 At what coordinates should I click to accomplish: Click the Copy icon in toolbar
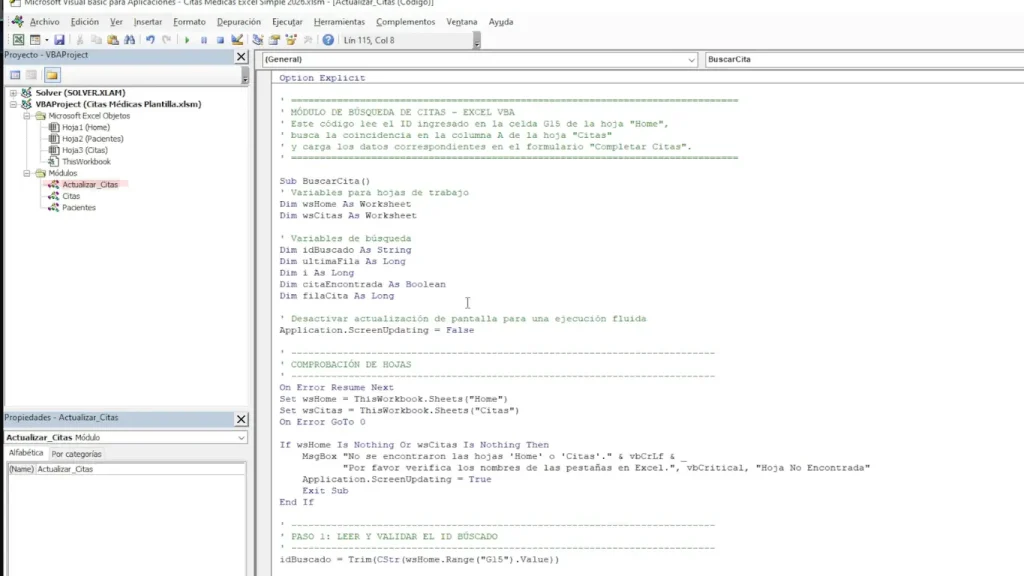point(96,40)
